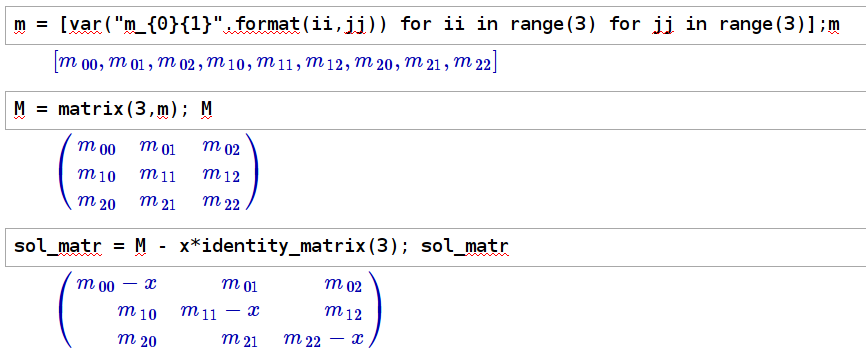Click 'm_11 − x' in sol_matr output
The image size is (866, 361).
220,311
